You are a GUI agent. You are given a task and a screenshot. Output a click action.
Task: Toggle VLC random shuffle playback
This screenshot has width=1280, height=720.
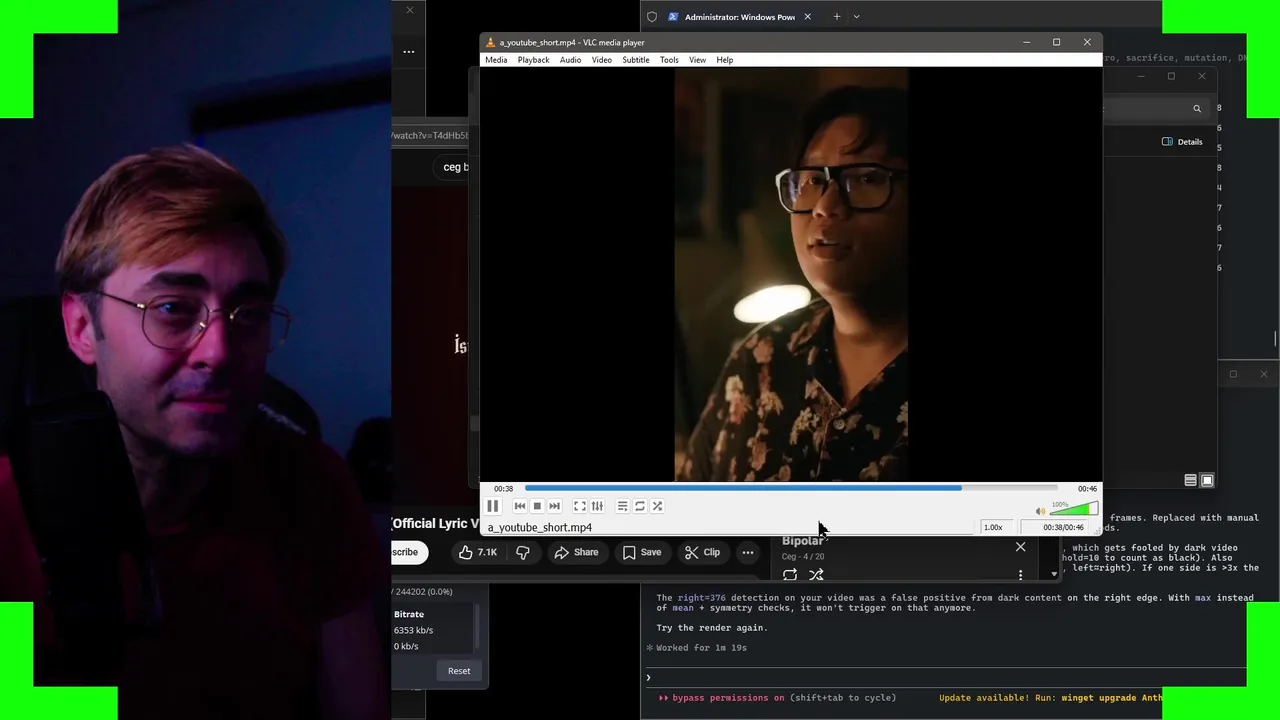tap(657, 506)
